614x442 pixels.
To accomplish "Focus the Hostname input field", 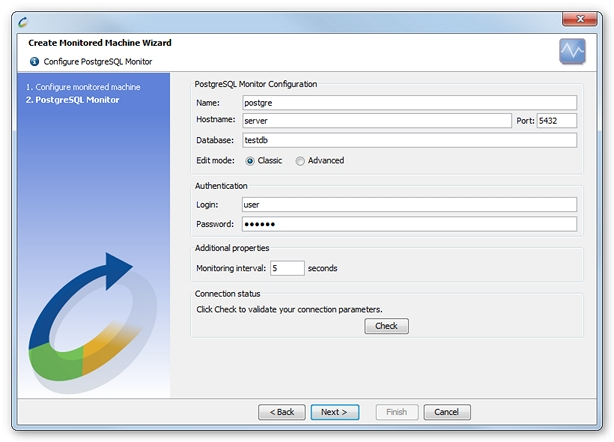I will coord(376,121).
